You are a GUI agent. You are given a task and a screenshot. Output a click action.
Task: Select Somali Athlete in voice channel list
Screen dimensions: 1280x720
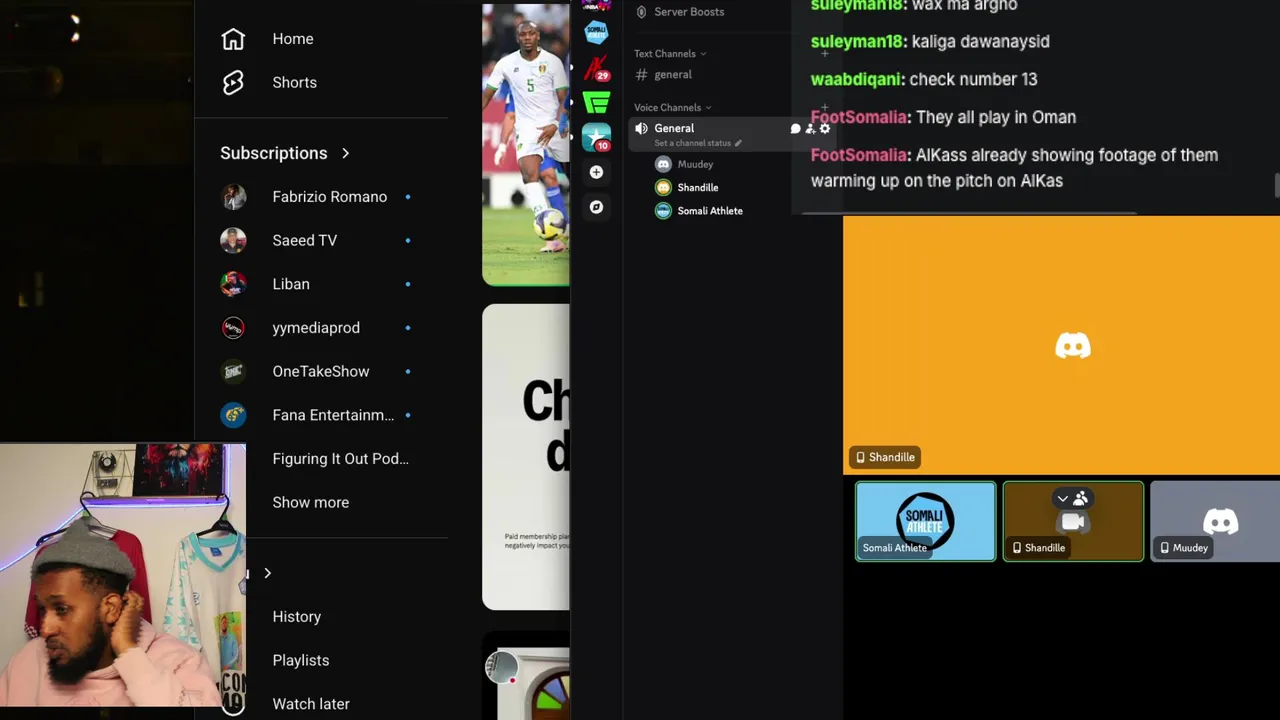point(709,211)
